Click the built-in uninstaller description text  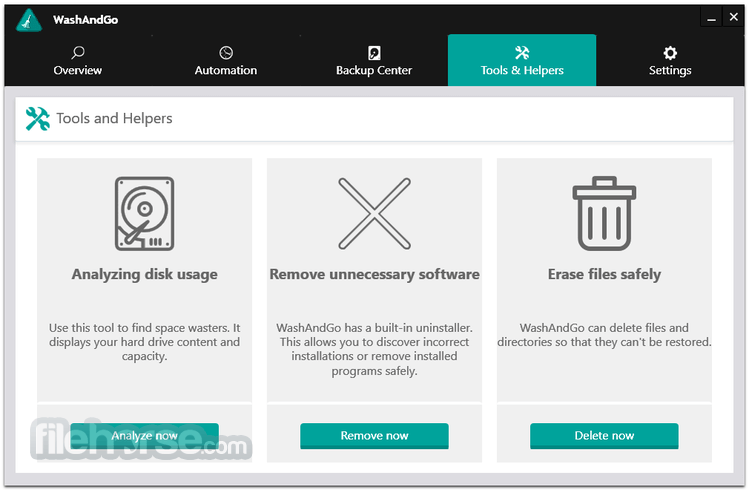pos(374,349)
